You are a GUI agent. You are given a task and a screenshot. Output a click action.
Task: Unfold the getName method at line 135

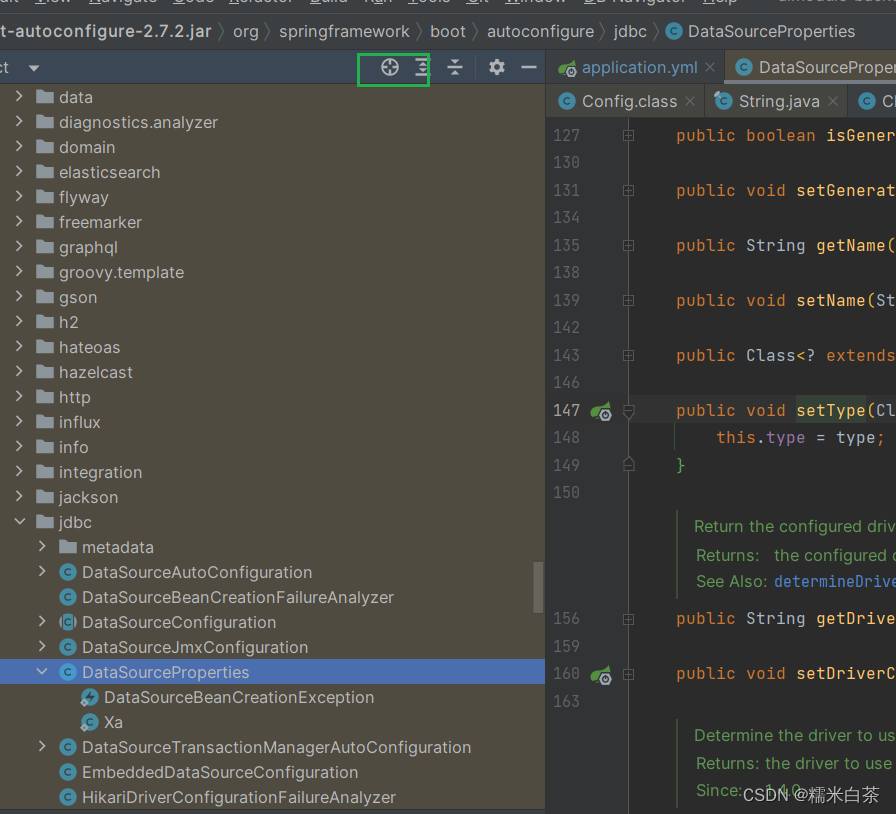pyautogui.click(x=628, y=245)
